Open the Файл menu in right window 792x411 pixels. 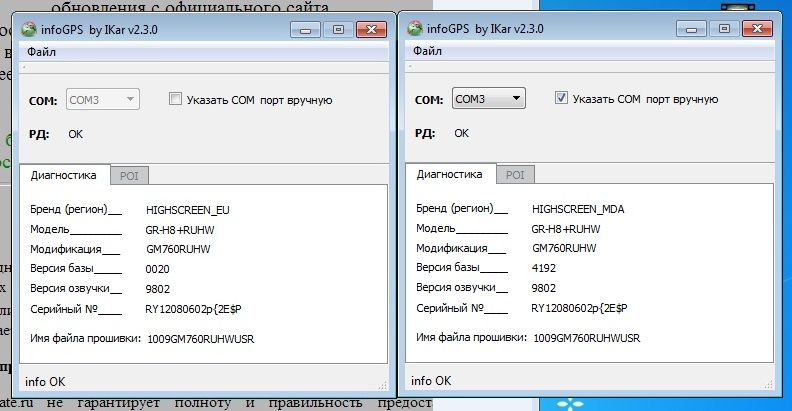(x=428, y=51)
